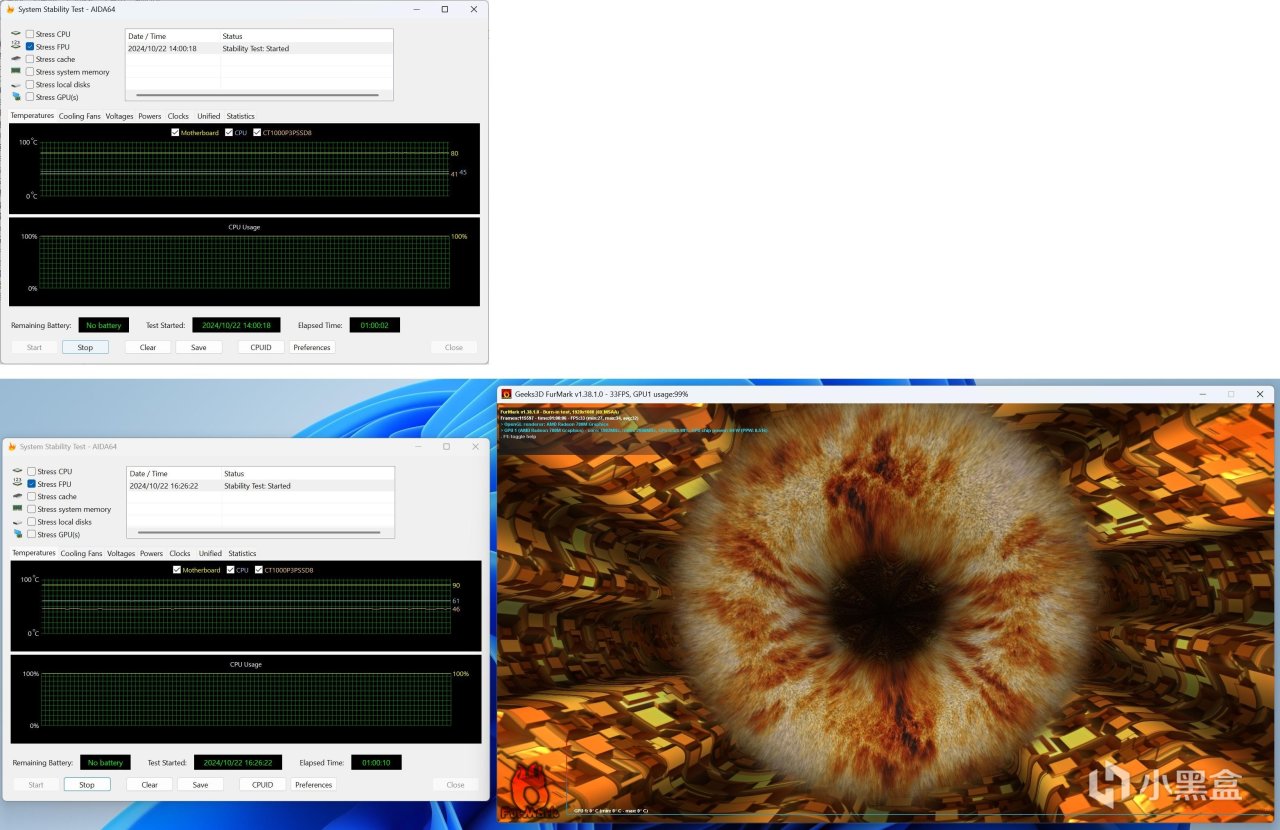The height and width of the screenshot is (830, 1280).
Task: Click the Stress cache icon in the 14:00:18 AIDA64 window
Action: (x=16, y=59)
